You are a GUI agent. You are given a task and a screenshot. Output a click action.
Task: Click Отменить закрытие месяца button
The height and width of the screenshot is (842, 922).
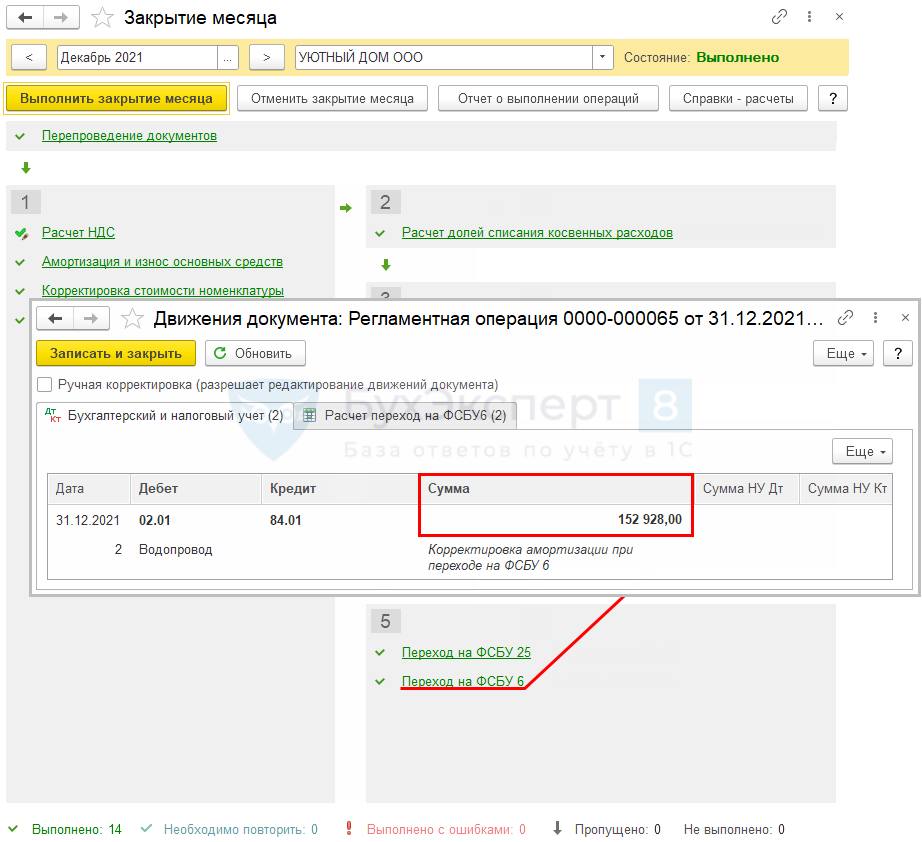(332, 98)
